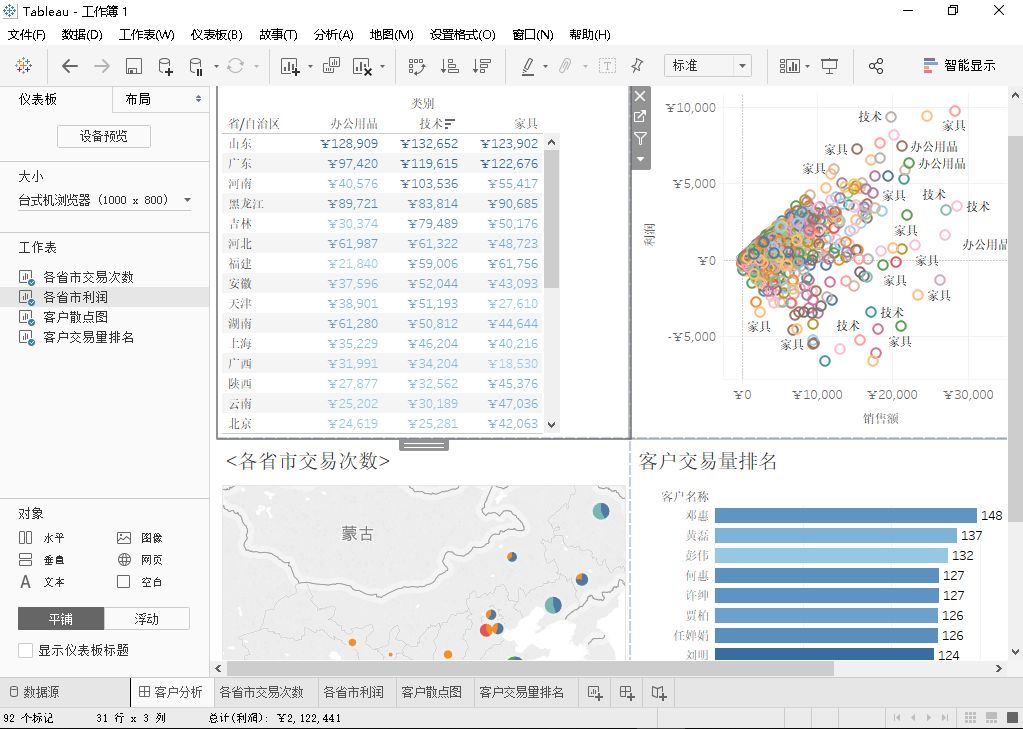Remove selected sheet from dashboard via X
Viewport: 1023px width, 729px height.
click(640, 96)
